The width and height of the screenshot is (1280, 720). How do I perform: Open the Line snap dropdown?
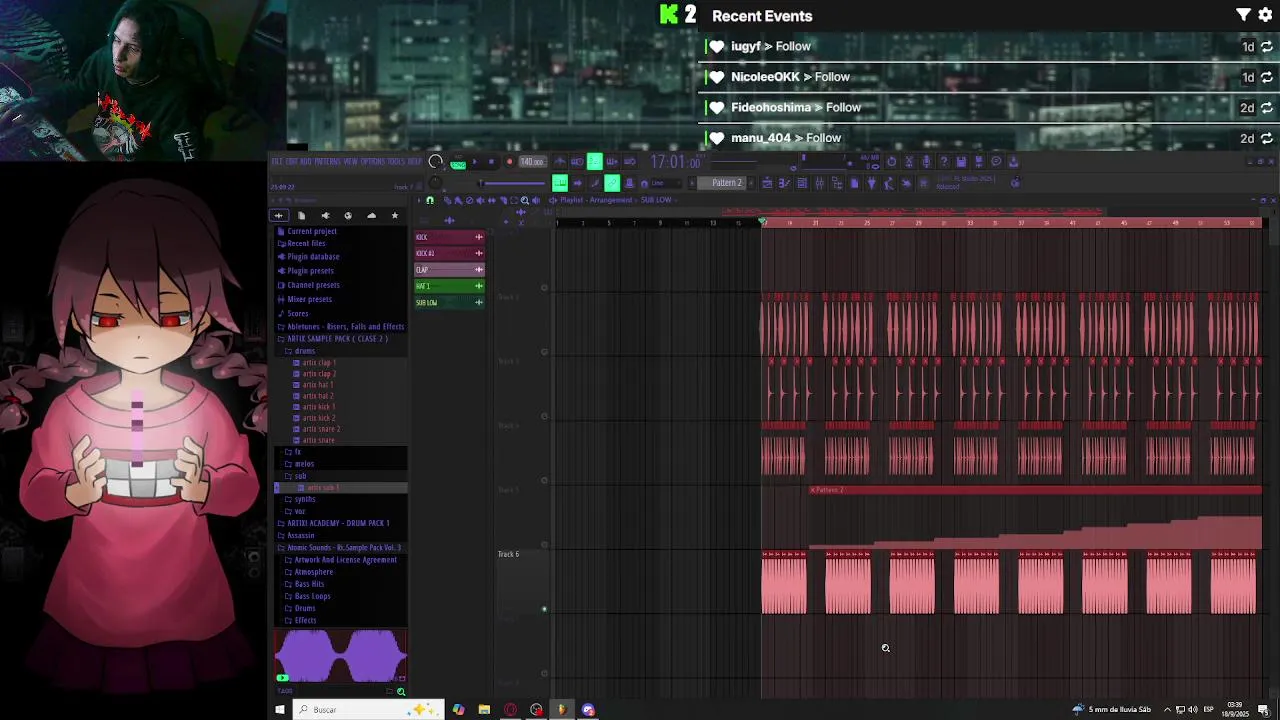664,183
